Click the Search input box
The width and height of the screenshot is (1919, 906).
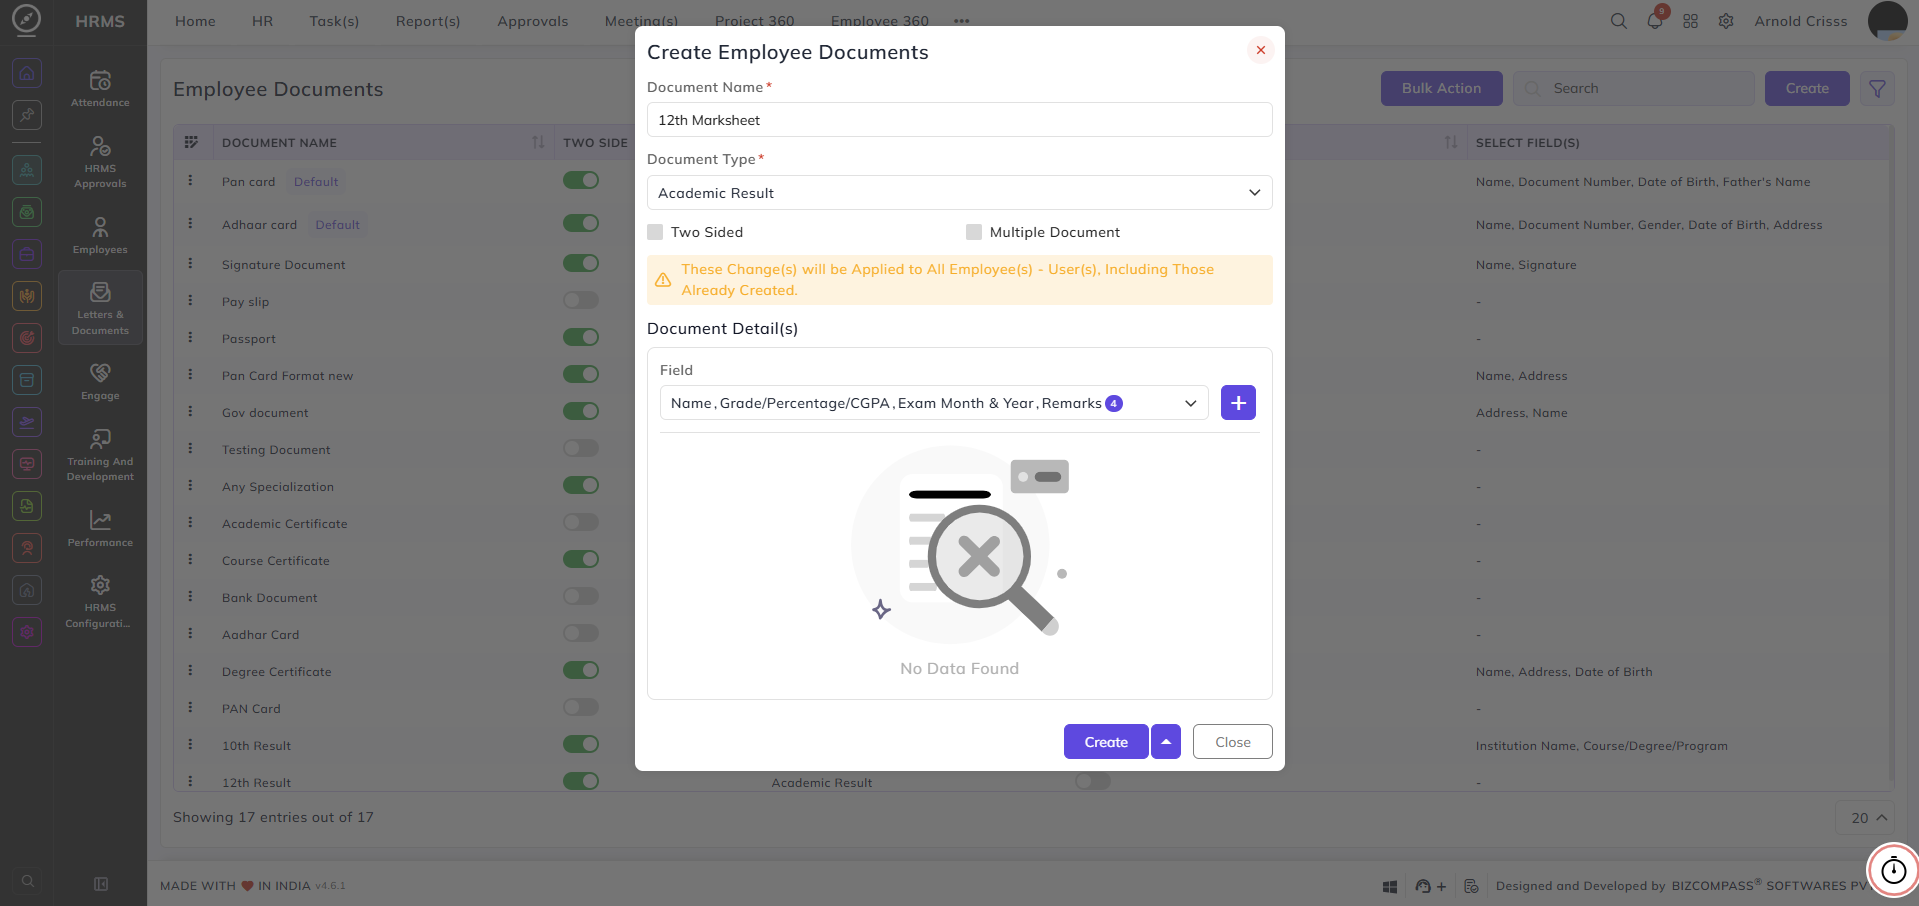pyautogui.click(x=1634, y=89)
